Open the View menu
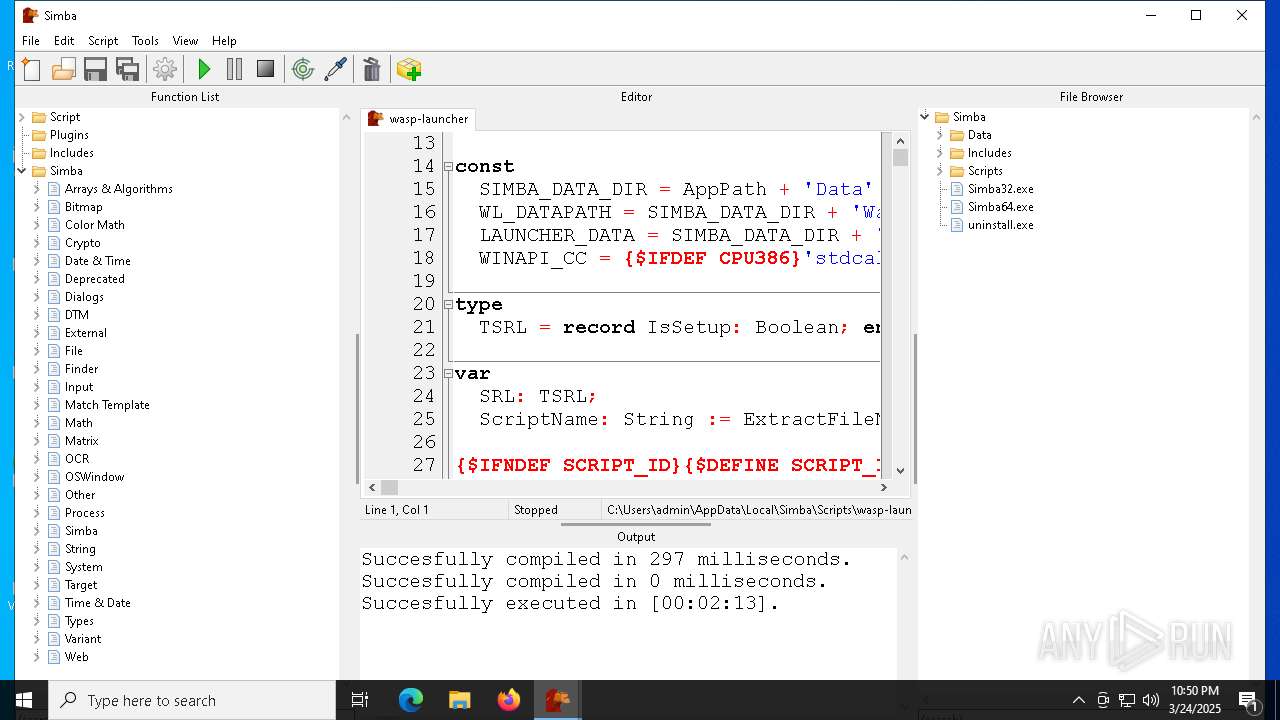1280x720 pixels. [x=185, y=41]
